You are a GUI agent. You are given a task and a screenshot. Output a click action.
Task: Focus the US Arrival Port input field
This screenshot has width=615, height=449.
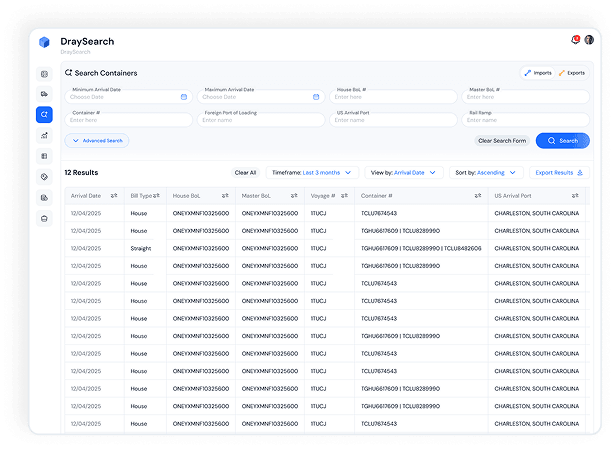point(393,120)
